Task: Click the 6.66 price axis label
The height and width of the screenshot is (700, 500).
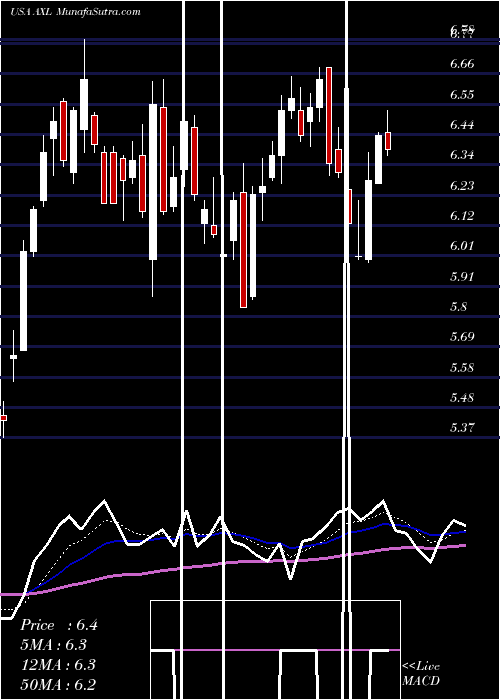Action: click(462, 64)
